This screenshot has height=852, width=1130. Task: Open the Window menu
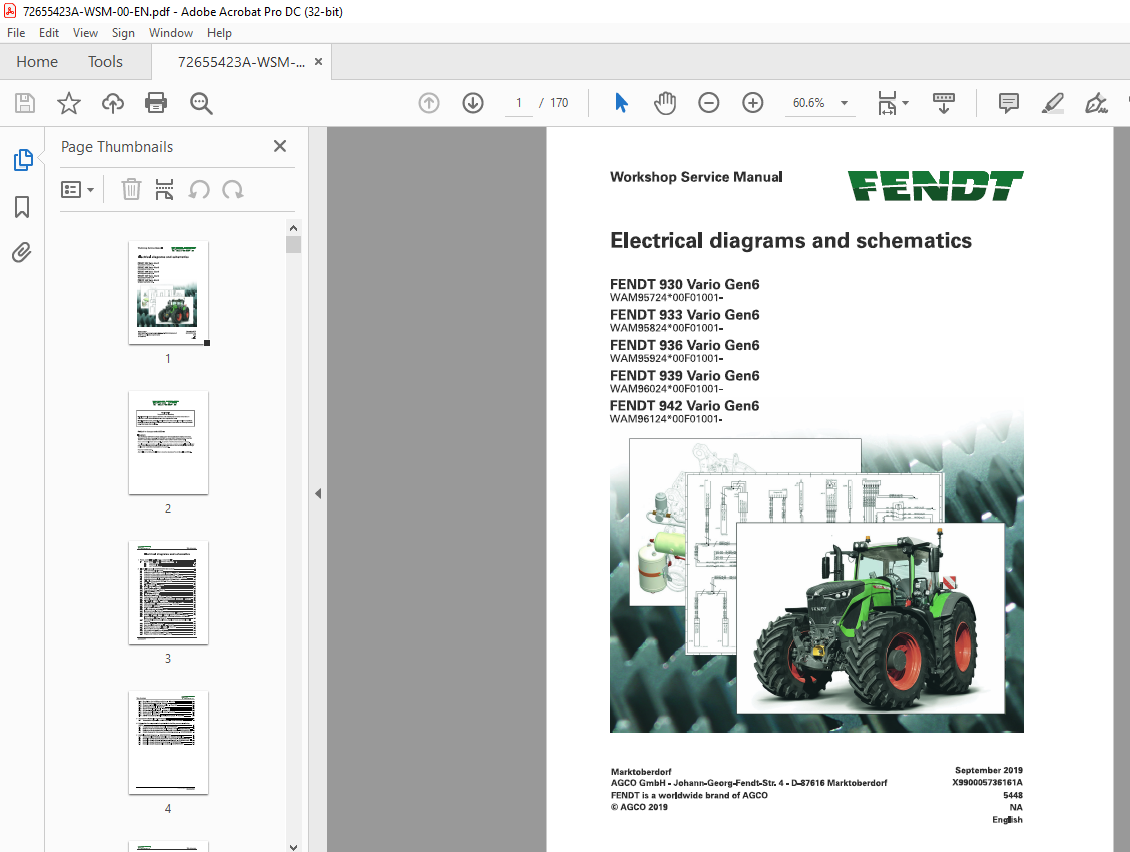171,33
